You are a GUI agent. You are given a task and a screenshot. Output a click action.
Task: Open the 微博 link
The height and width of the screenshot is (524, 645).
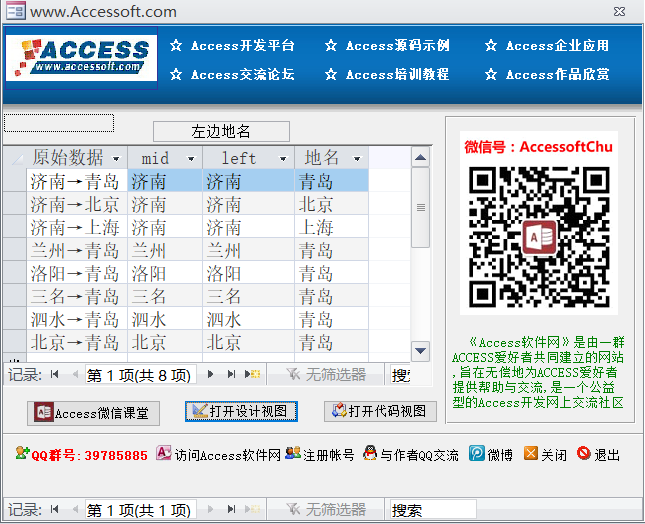tap(491, 454)
